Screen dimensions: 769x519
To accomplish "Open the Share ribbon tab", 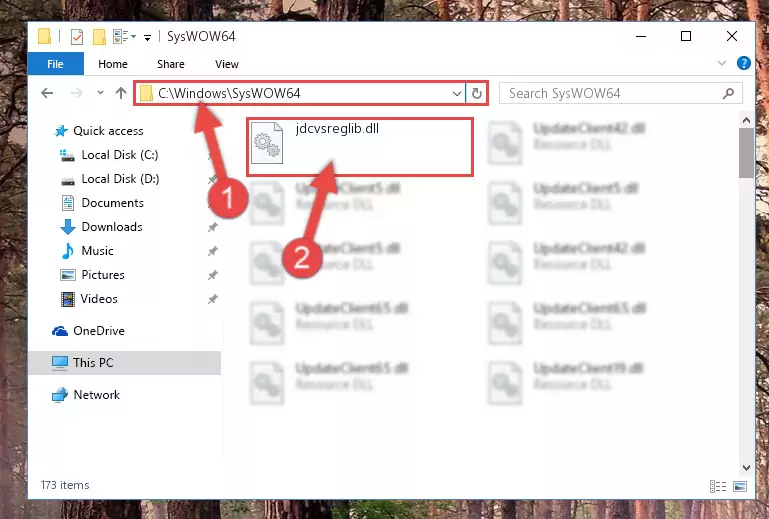I will click(x=171, y=64).
